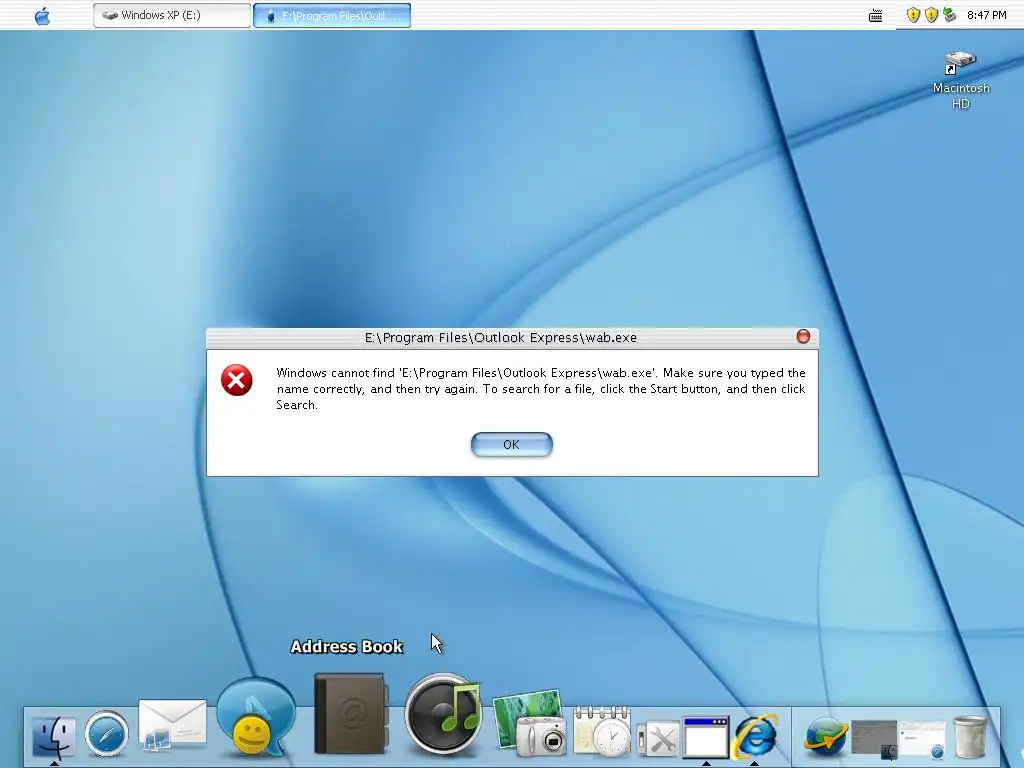
Task: Click the keyboard icon in the system tray
Action: [x=876, y=16]
